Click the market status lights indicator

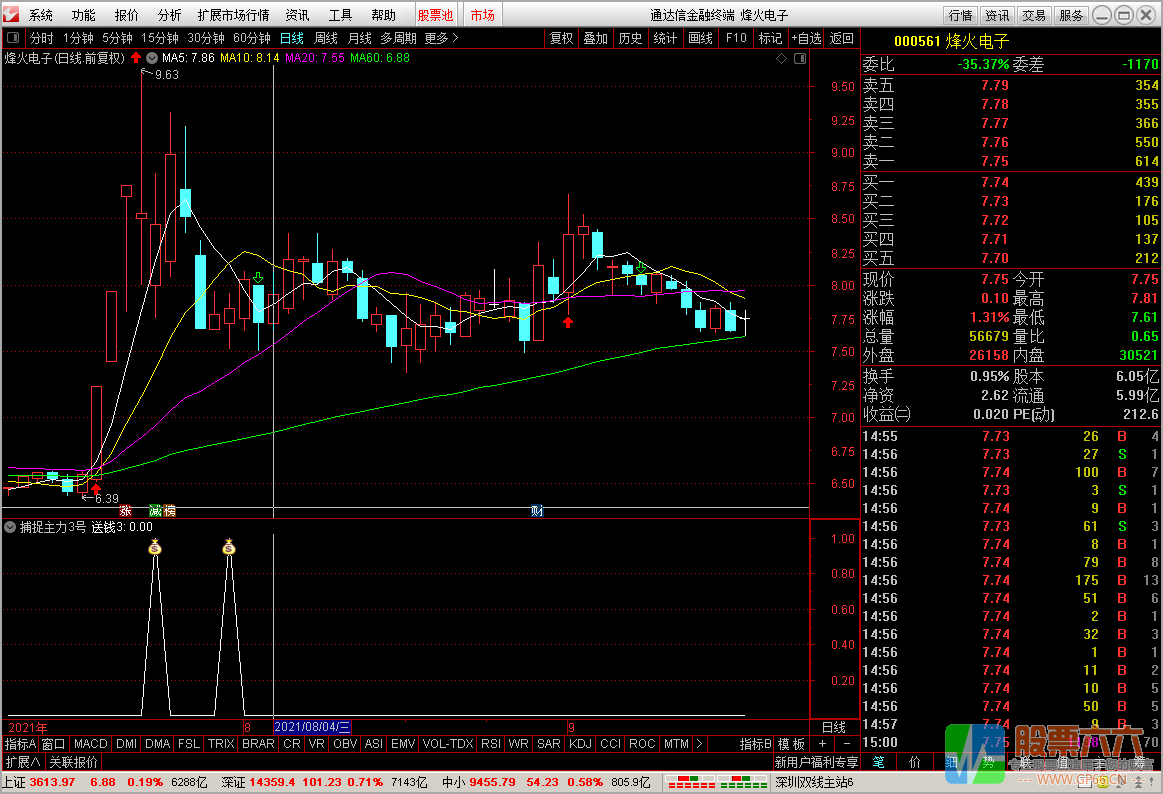tap(715, 782)
